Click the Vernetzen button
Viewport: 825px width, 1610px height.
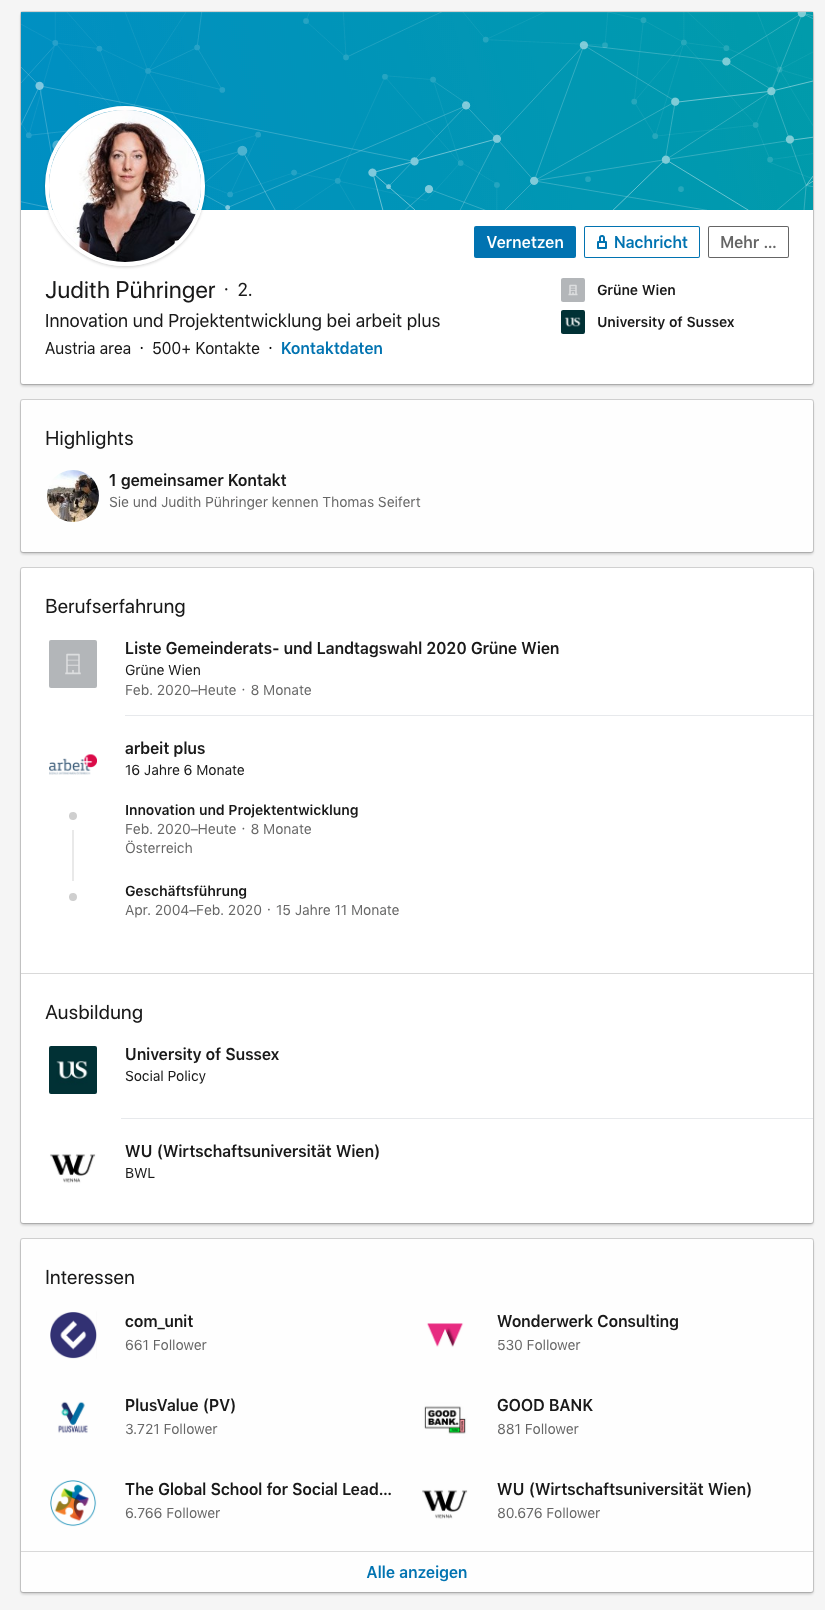pyautogui.click(x=525, y=242)
